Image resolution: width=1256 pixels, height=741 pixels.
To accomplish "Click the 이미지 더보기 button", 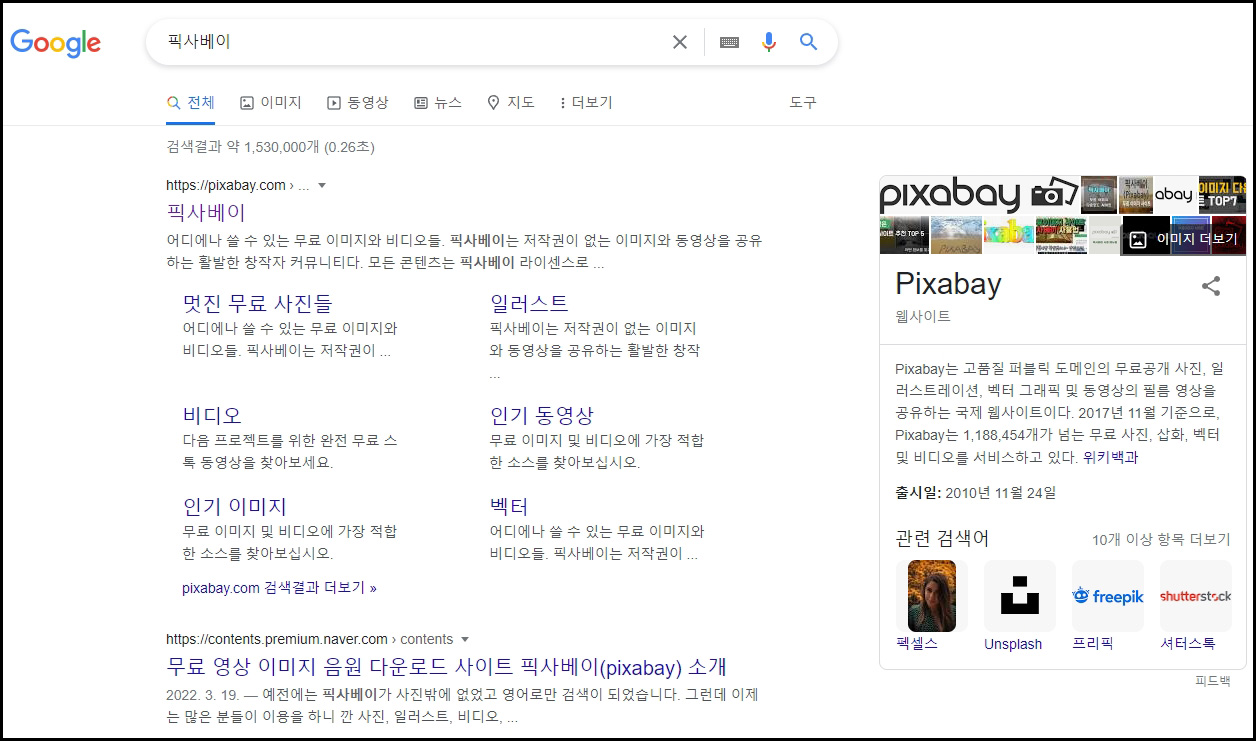I will click(x=1184, y=239).
